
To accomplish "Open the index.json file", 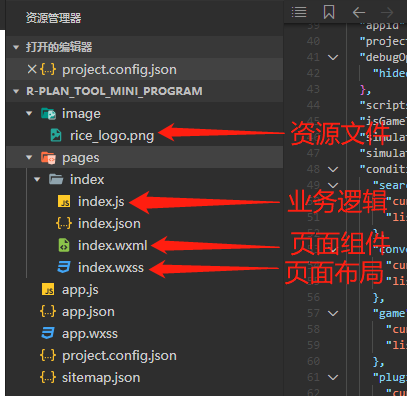I will coord(109,224).
